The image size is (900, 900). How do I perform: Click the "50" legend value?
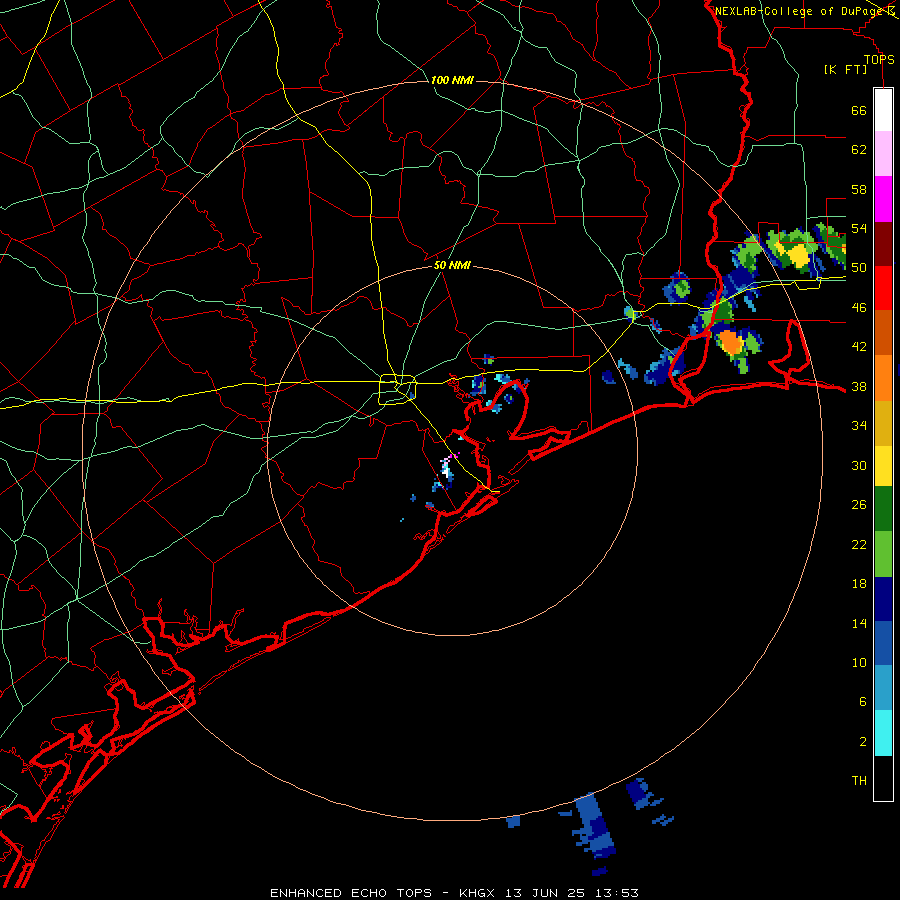point(859,268)
